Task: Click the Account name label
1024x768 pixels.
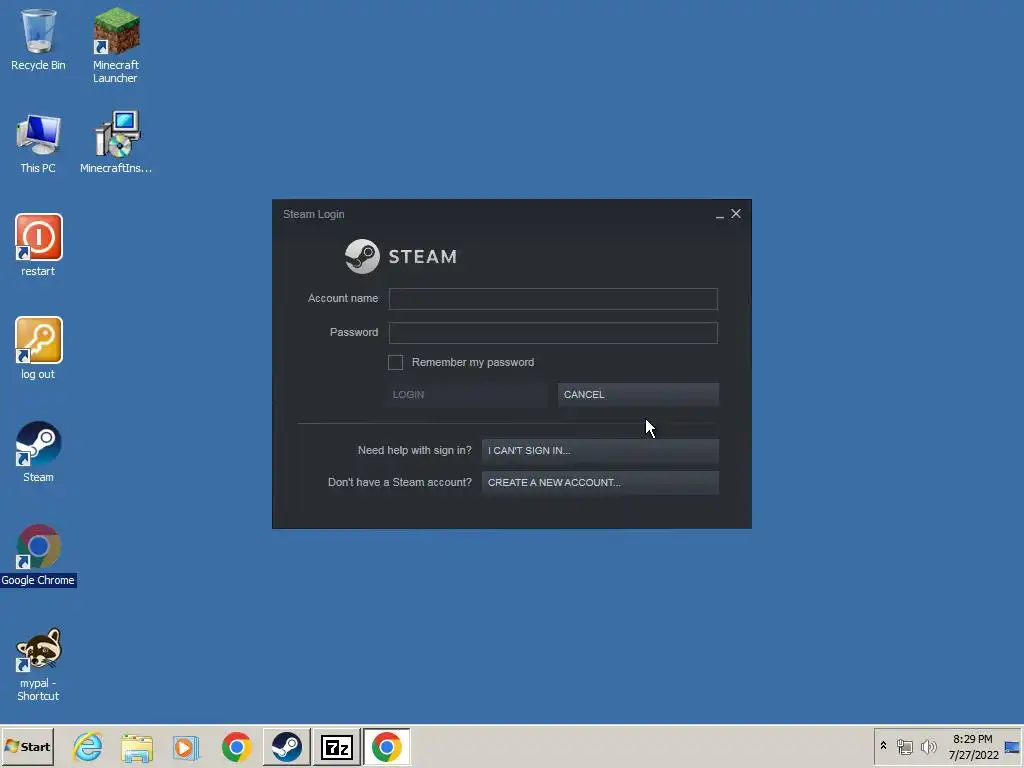Action: click(x=343, y=298)
